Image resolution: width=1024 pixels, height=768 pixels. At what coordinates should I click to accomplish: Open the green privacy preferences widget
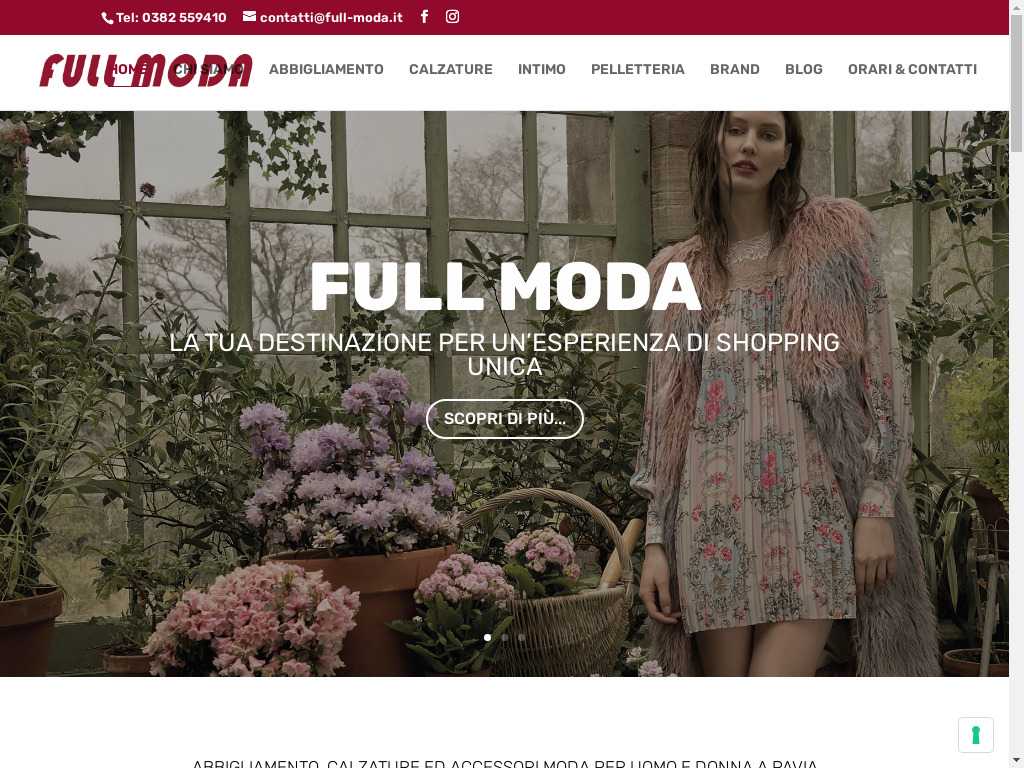(976, 735)
